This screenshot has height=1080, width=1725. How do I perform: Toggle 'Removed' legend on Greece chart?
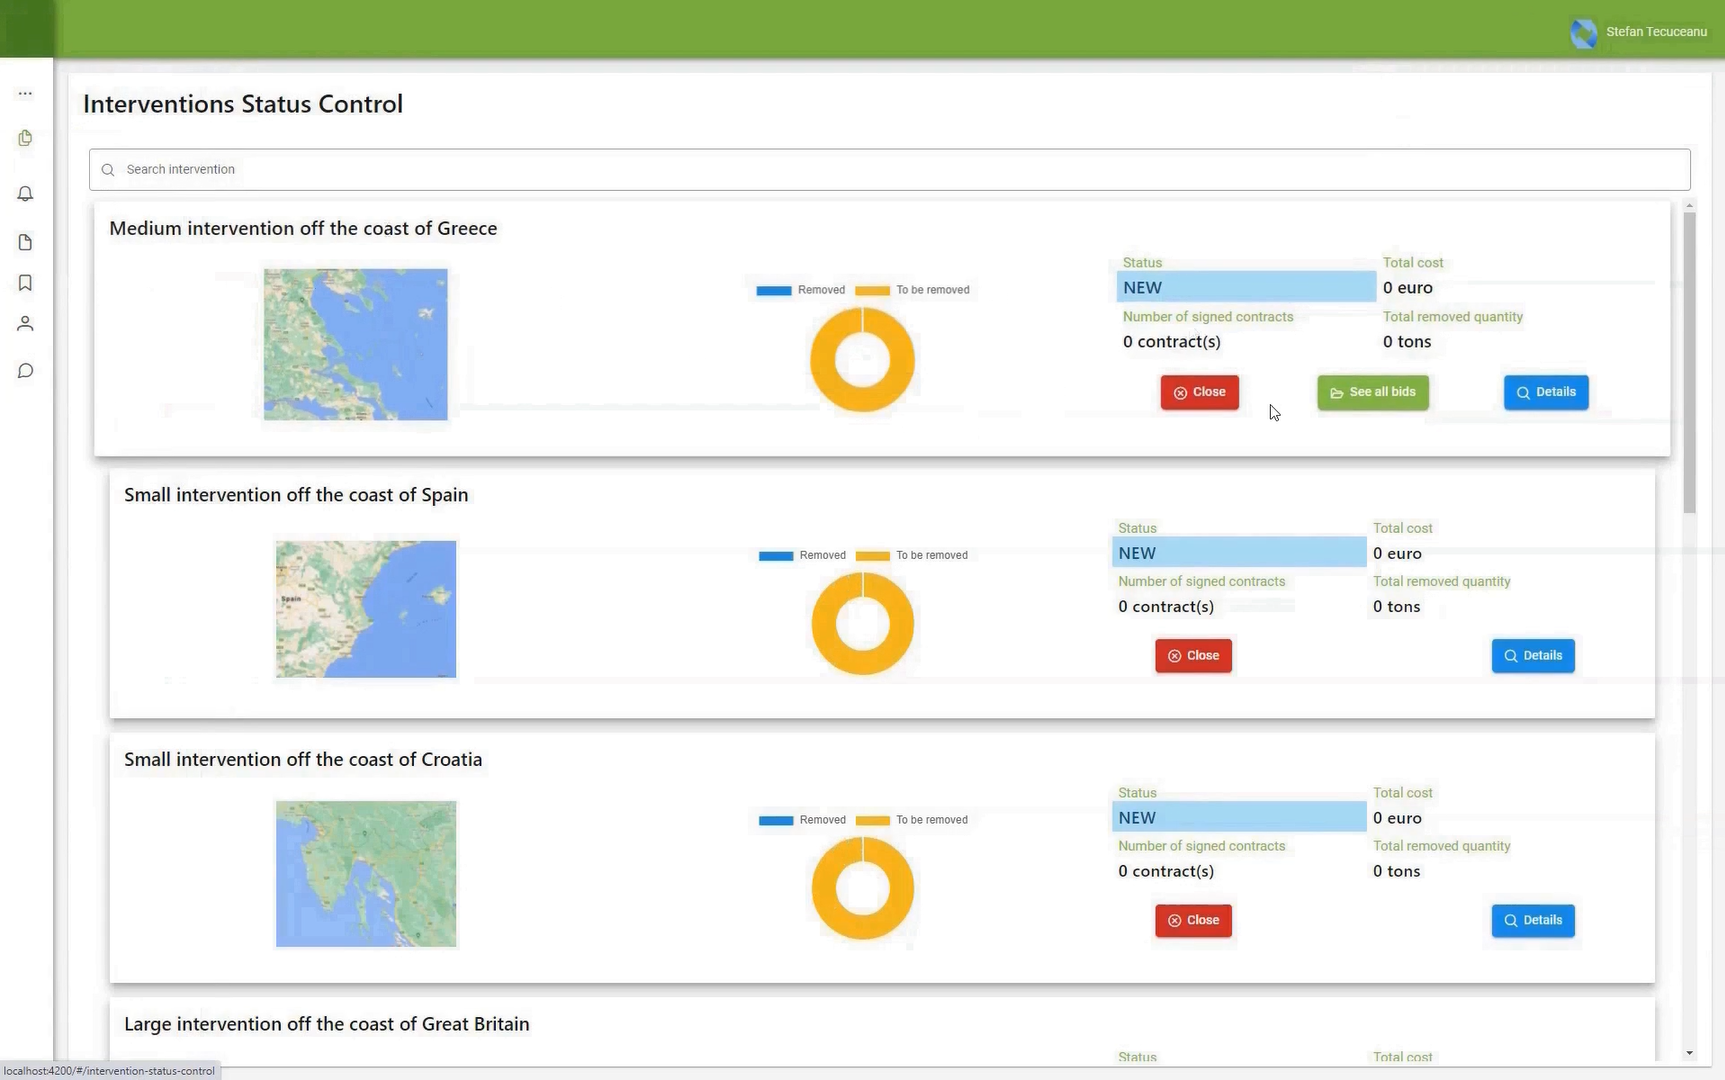[801, 290]
